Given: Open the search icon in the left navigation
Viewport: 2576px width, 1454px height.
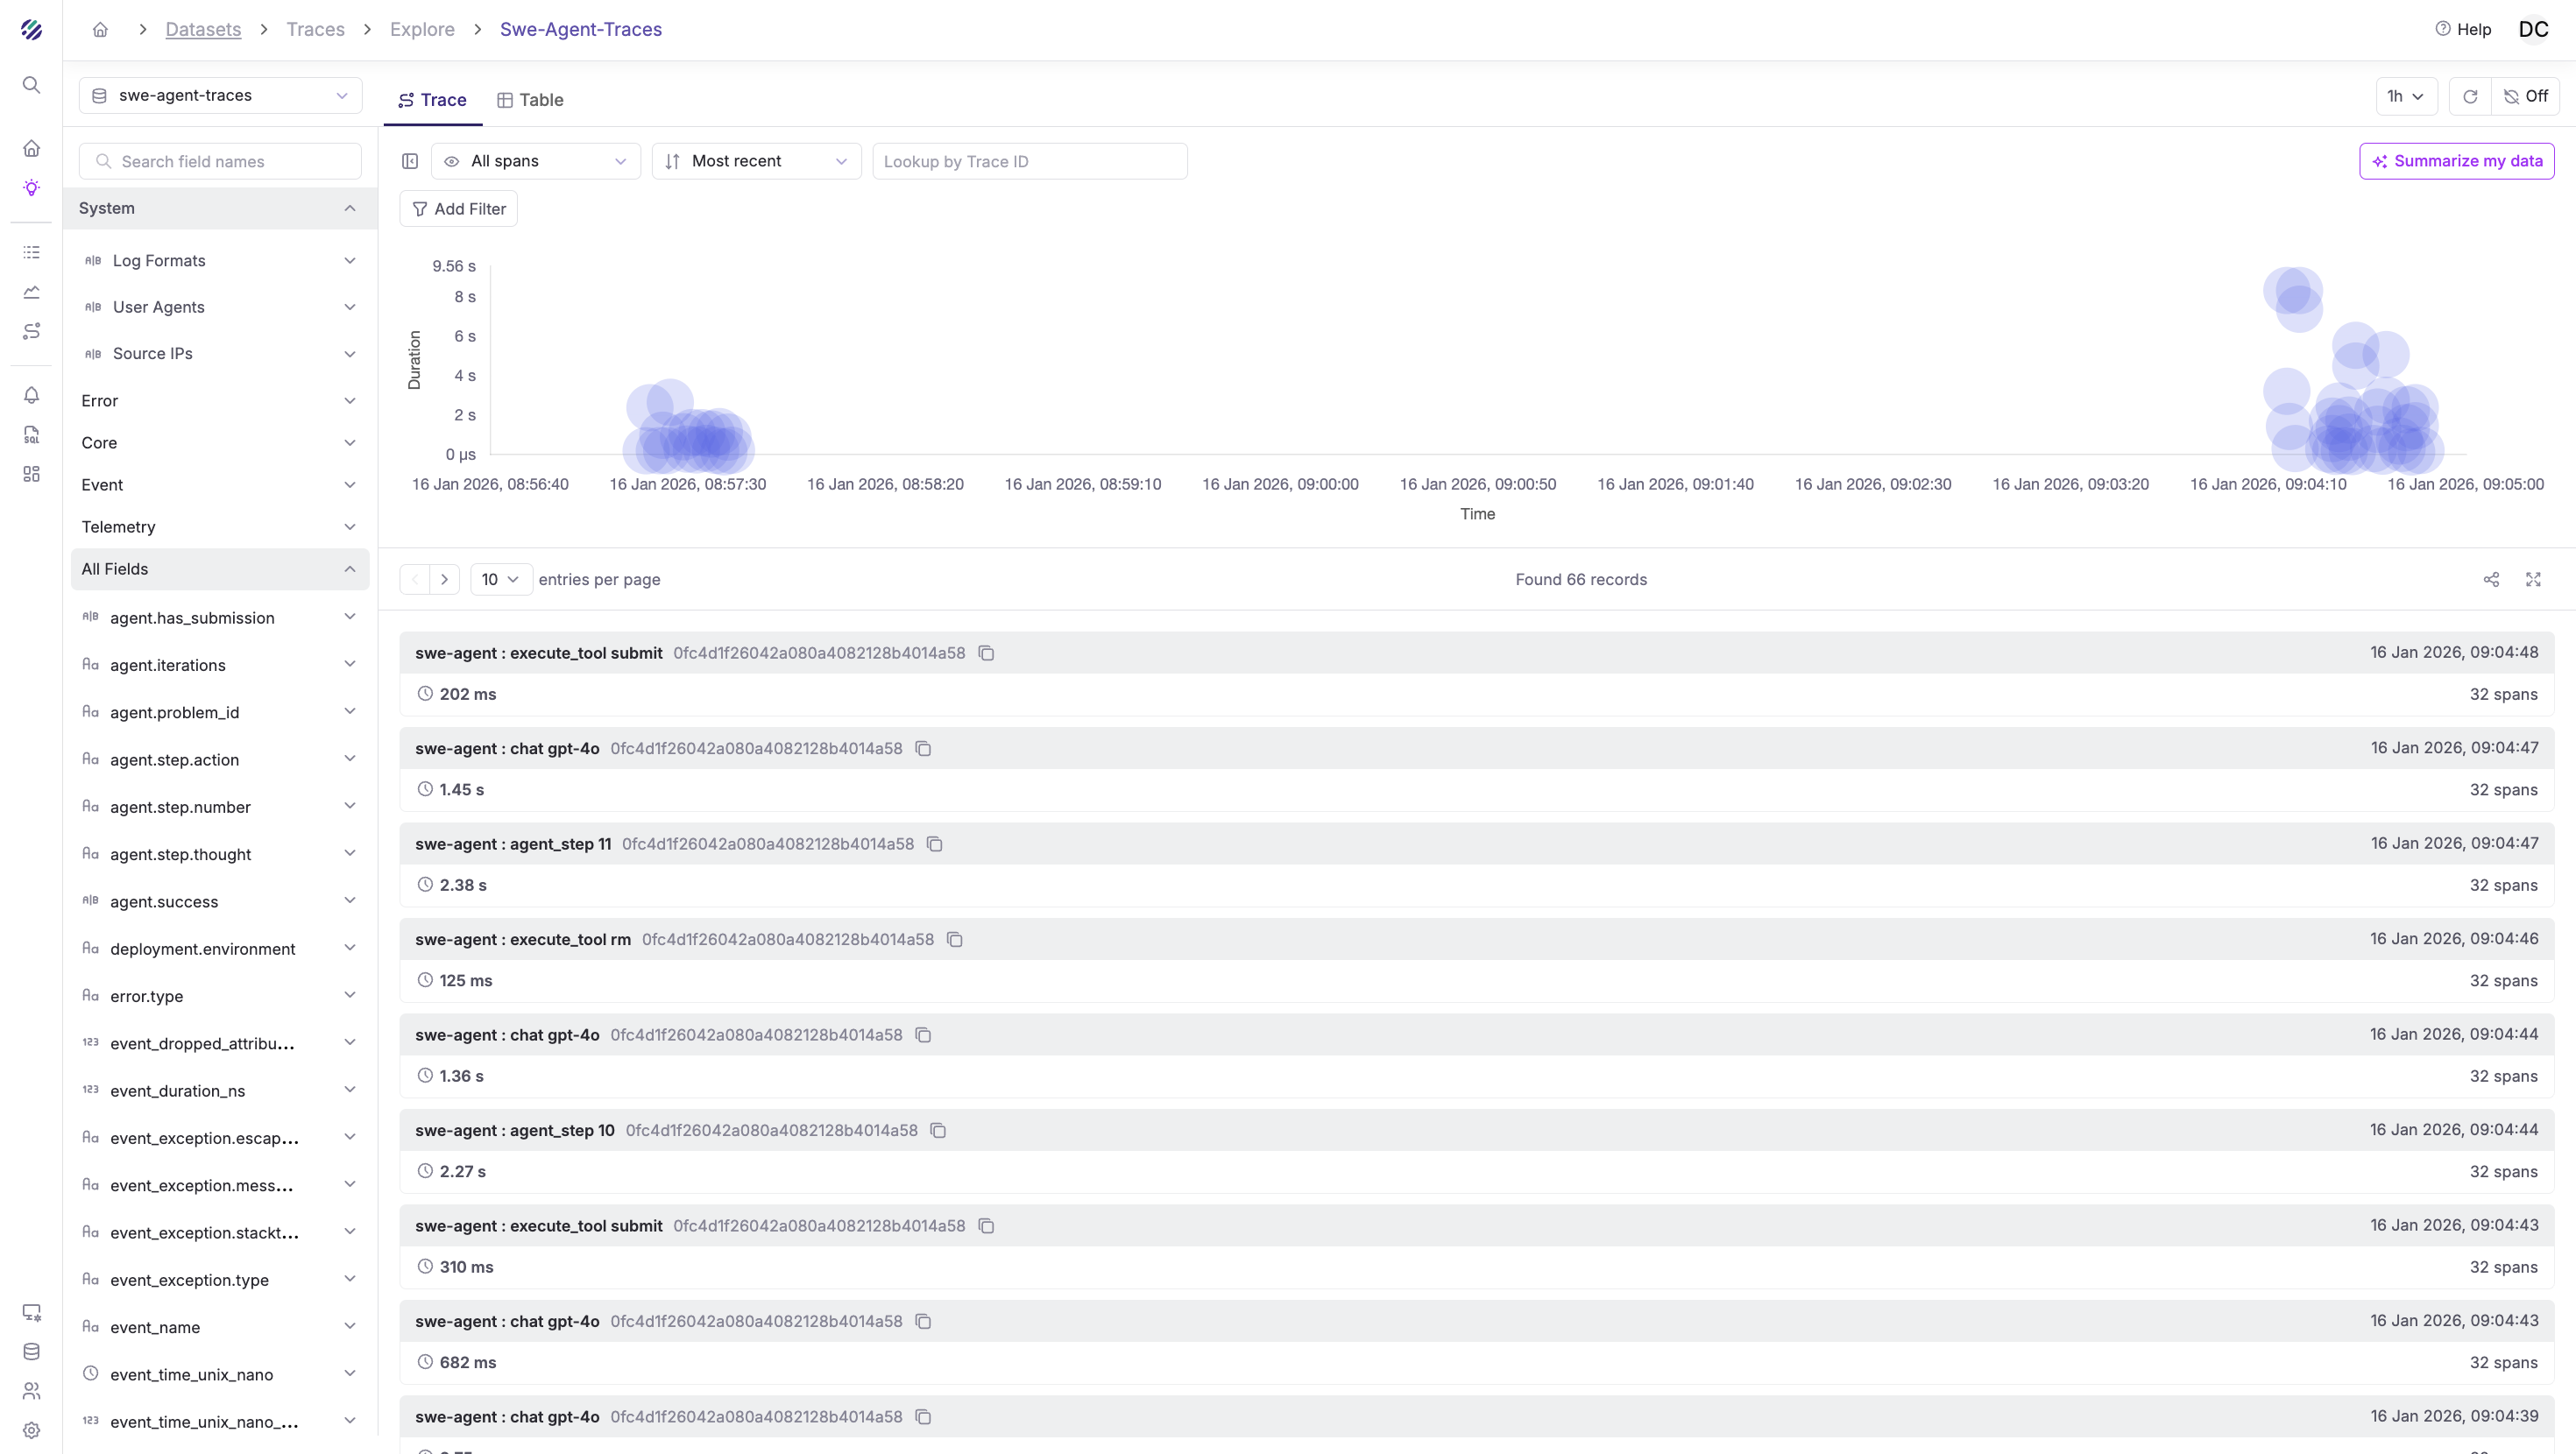Looking at the screenshot, I should 31,85.
